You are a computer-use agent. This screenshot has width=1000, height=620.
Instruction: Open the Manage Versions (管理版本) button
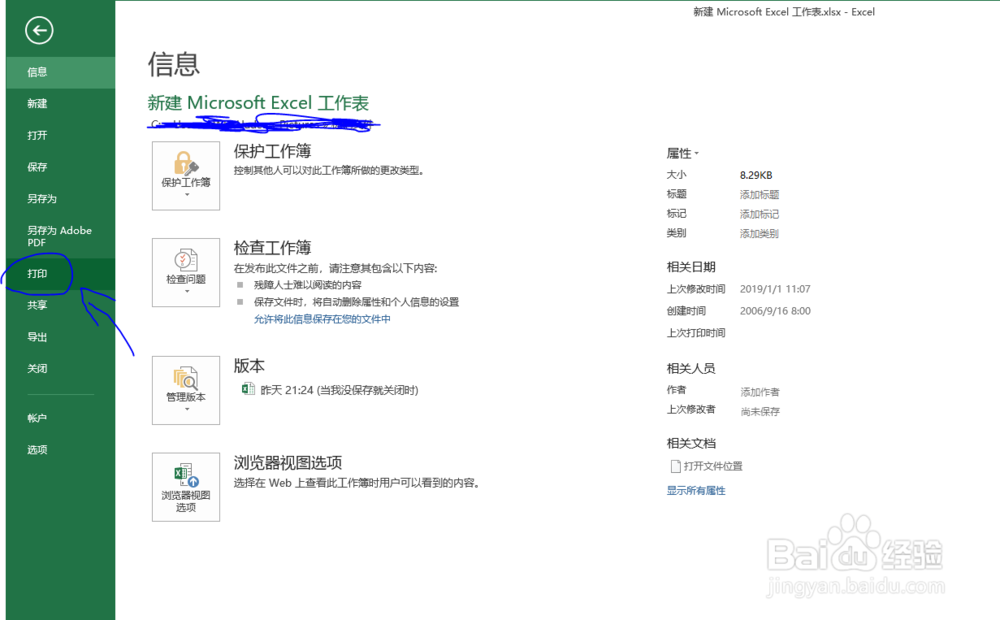(186, 390)
